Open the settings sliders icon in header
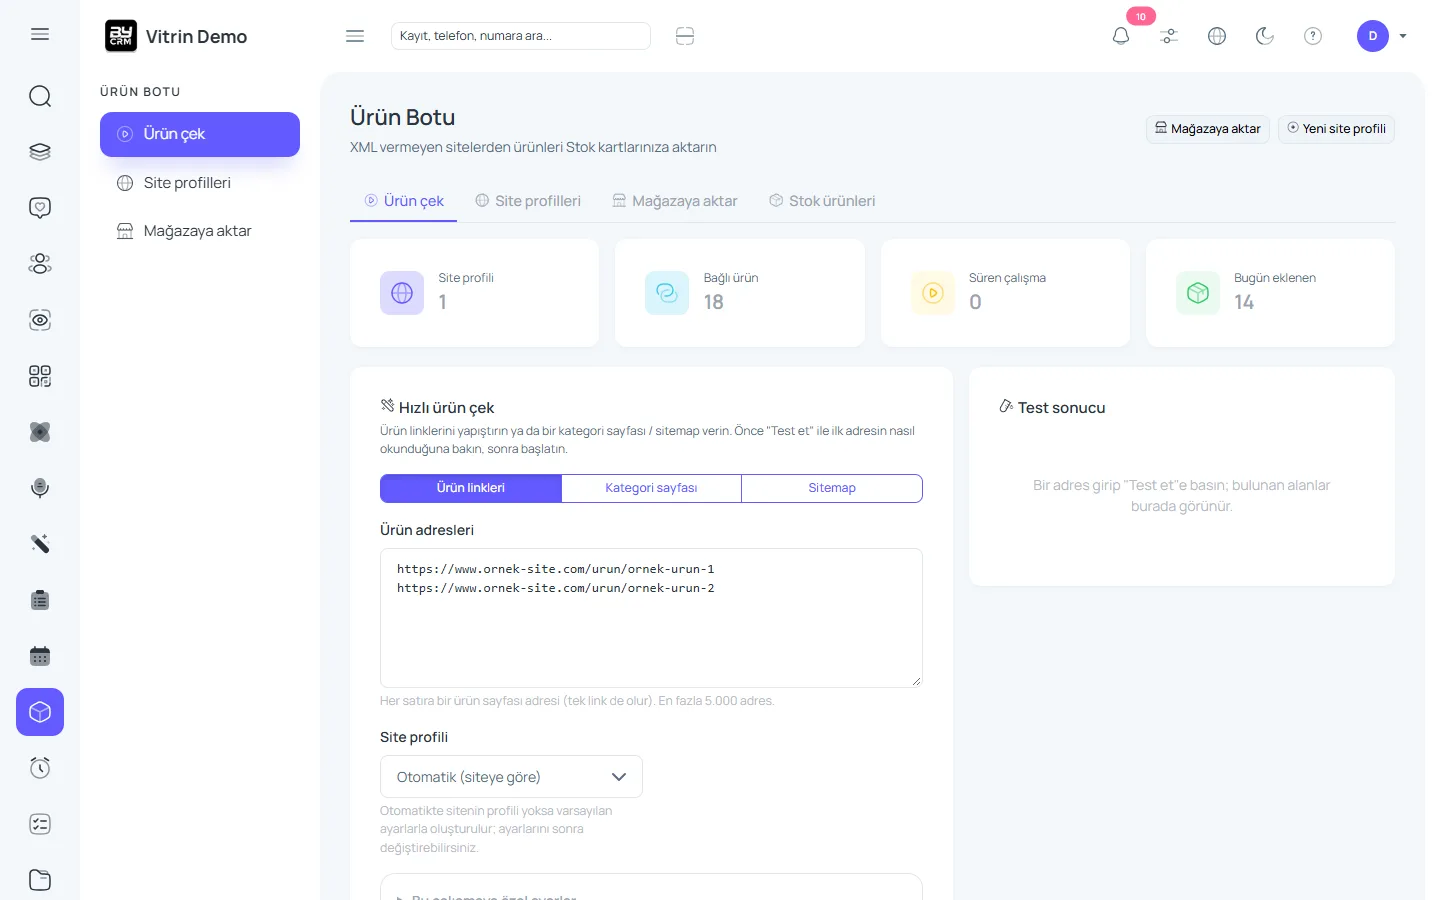The width and height of the screenshot is (1440, 900). coord(1169,36)
